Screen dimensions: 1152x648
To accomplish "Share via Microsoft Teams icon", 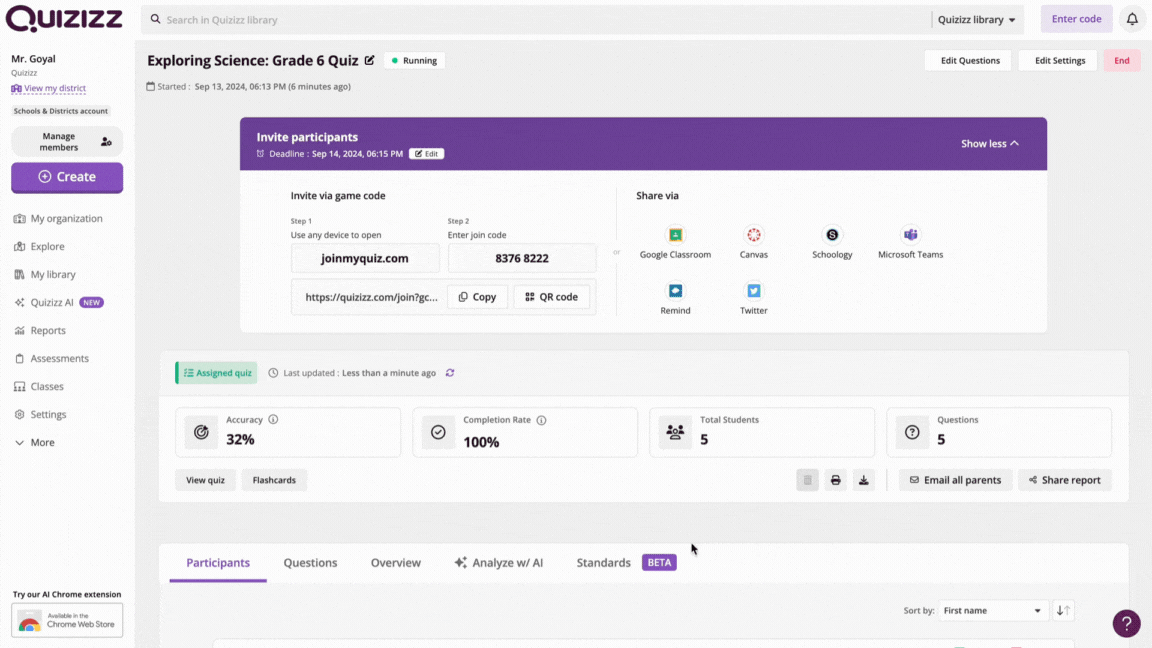I will (x=910, y=235).
